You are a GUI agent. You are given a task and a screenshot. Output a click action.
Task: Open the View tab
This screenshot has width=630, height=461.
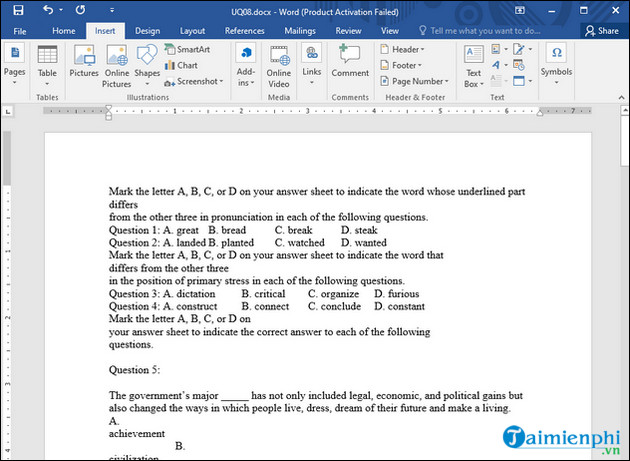coord(390,31)
